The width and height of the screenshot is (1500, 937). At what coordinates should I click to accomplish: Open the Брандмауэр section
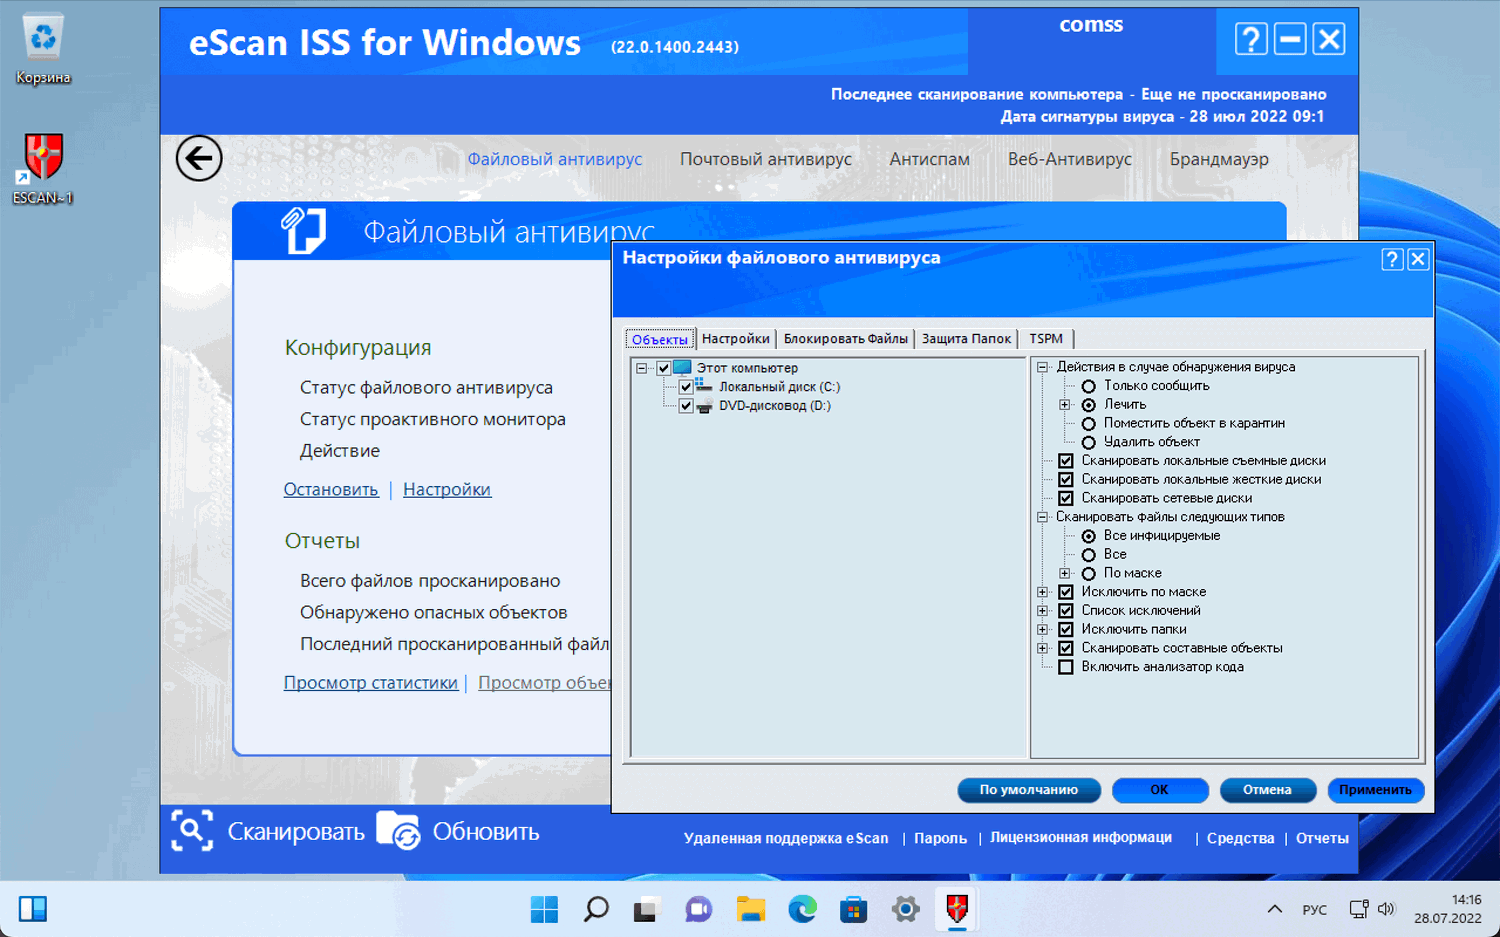coord(1219,159)
